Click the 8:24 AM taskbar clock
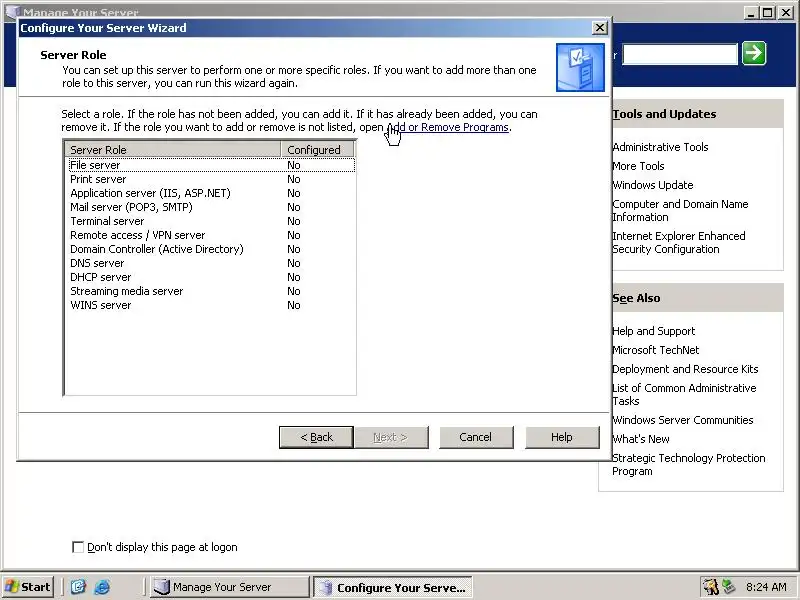The width and height of the screenshot is (800, 600). [766, 587]
